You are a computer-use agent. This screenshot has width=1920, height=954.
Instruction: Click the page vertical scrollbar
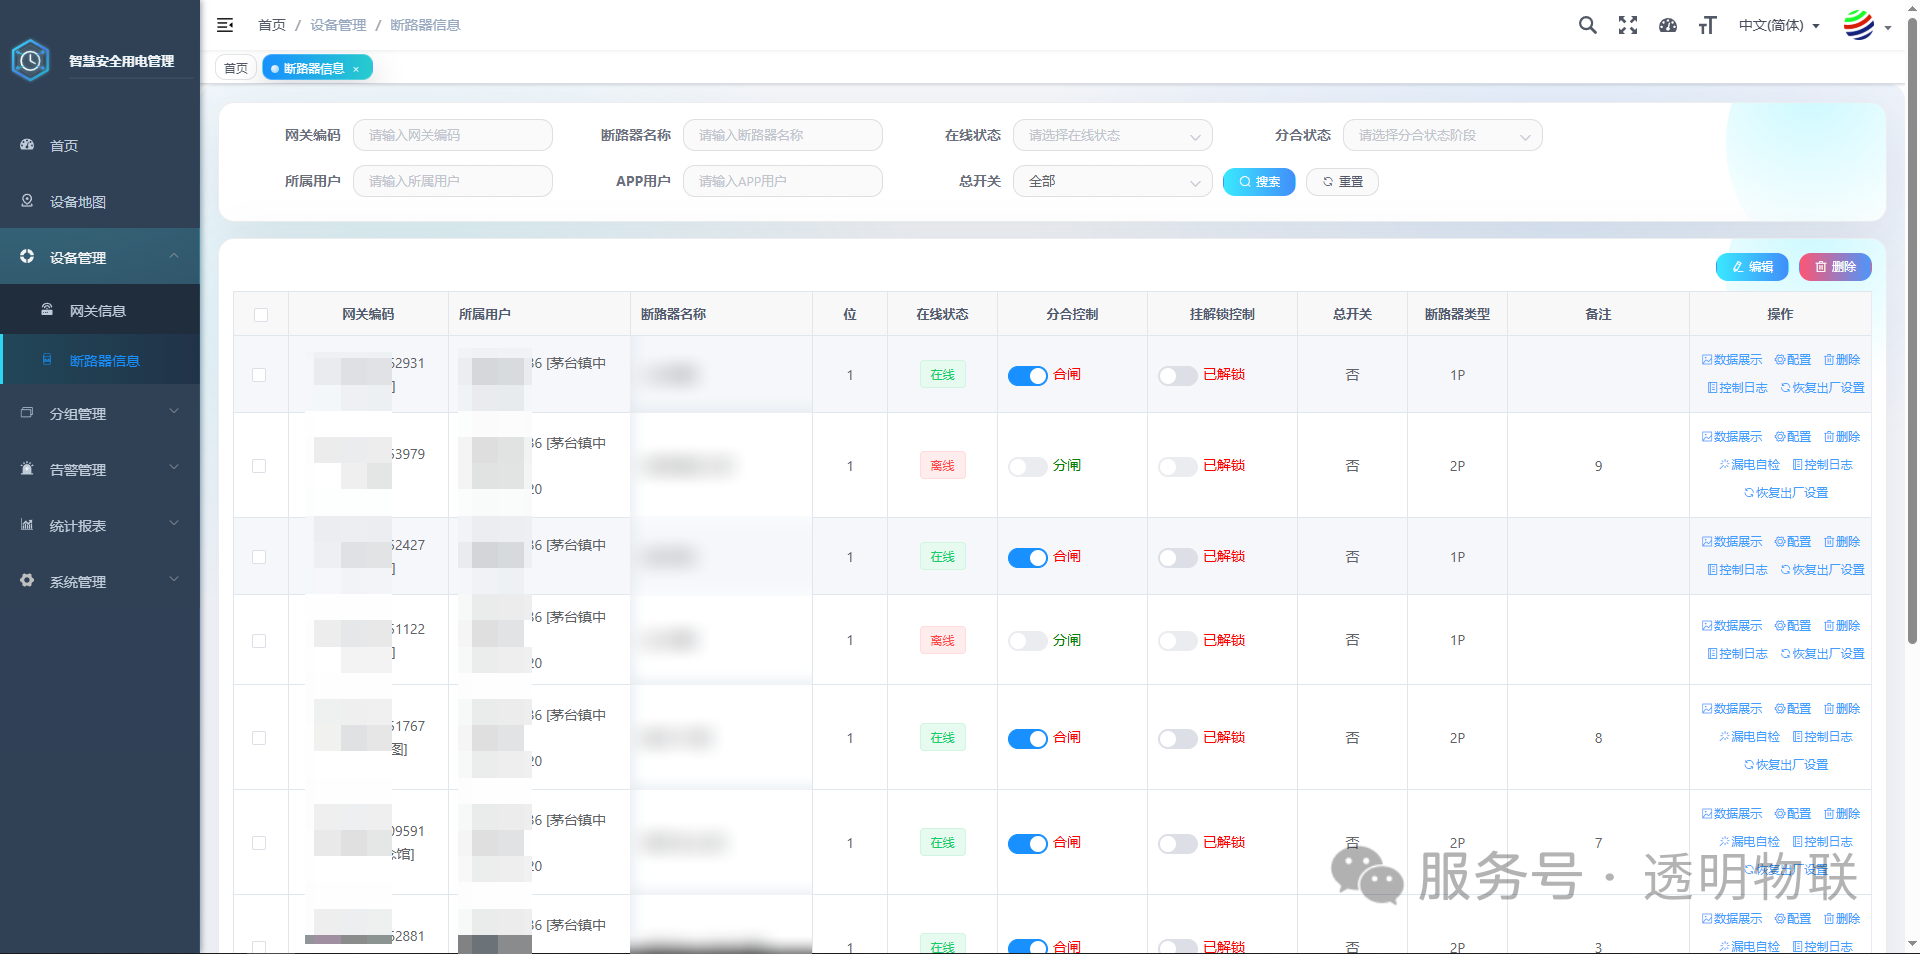click(1912, 330)
